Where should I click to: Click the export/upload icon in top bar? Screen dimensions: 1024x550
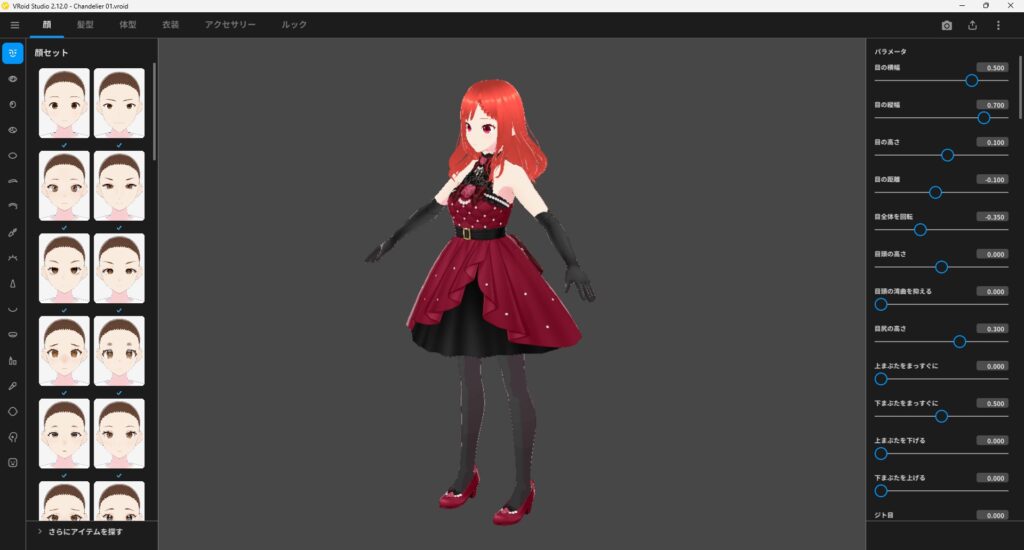[x=972, y=25]
